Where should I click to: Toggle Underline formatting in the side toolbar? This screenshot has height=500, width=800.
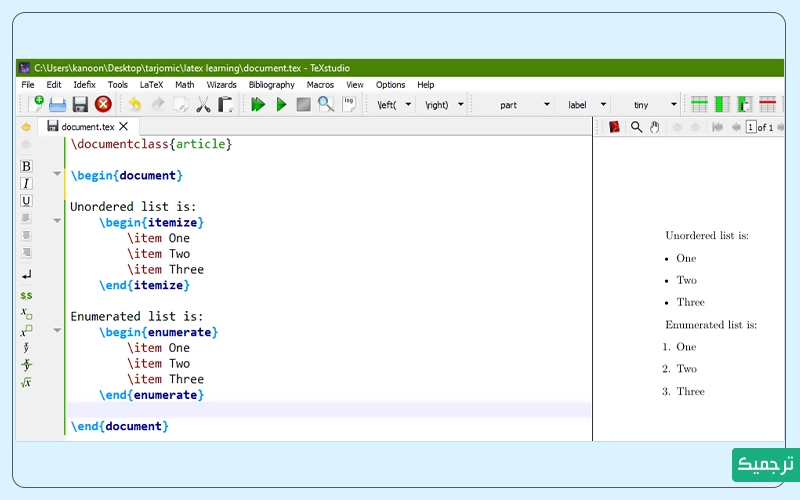pos(26,201)
